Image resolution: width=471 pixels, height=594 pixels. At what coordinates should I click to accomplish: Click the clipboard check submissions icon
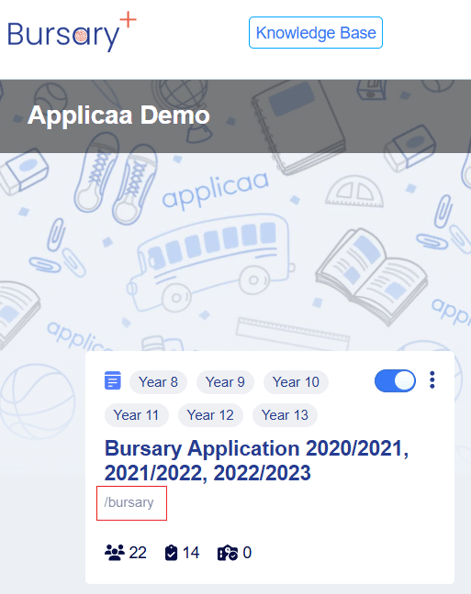171,552
